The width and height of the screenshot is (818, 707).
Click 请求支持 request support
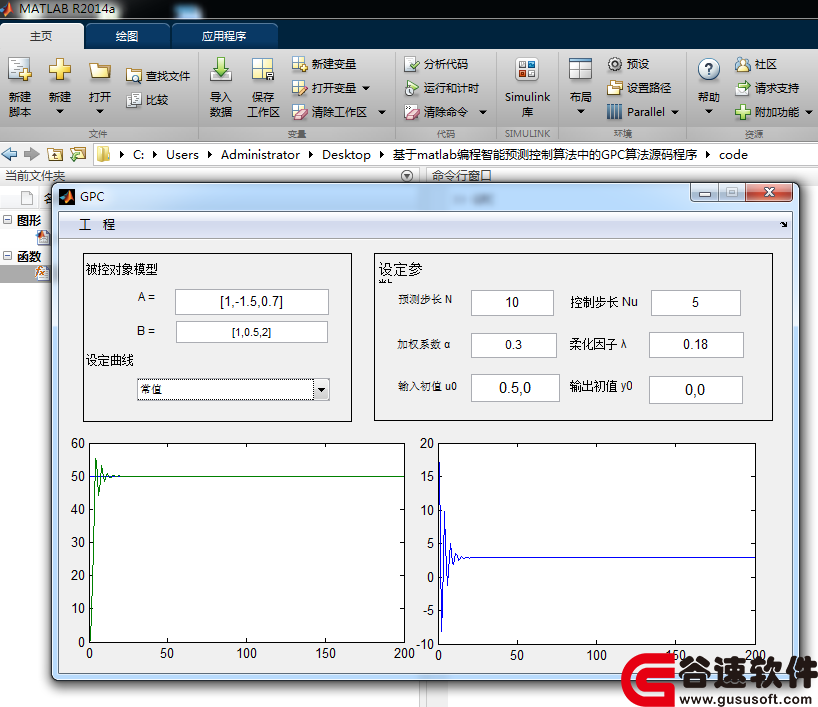click(767, 88)
